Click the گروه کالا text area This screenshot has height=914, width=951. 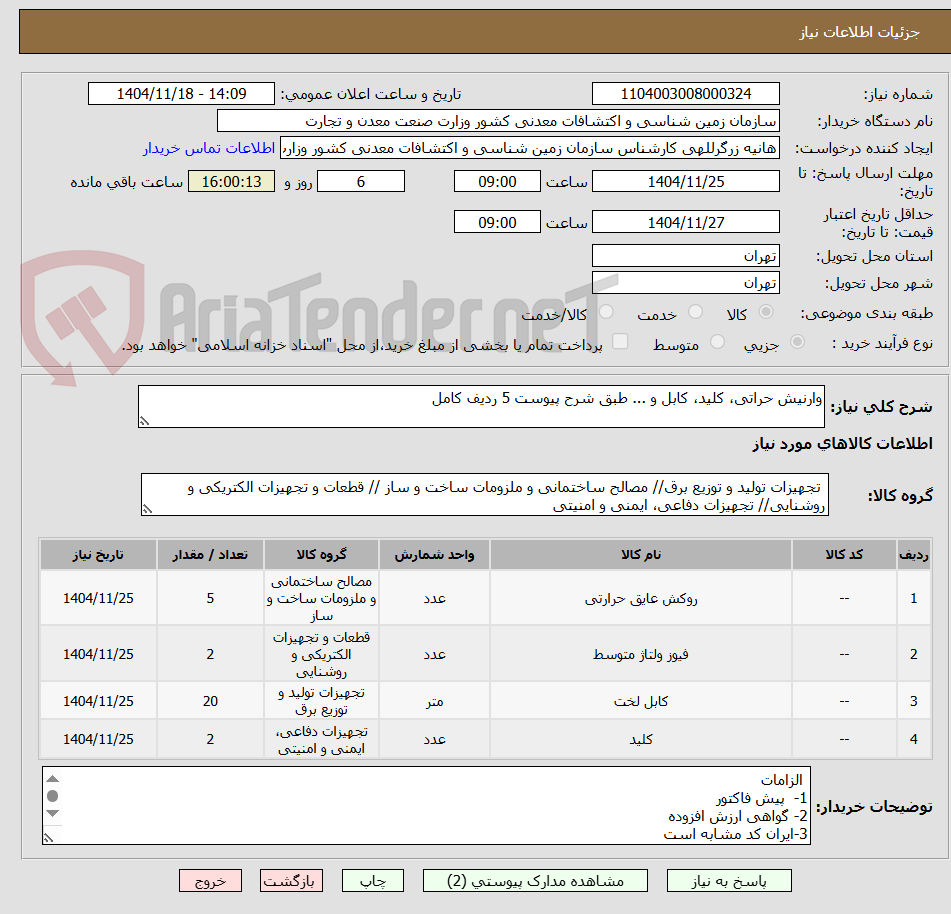(x=485, y=496)
